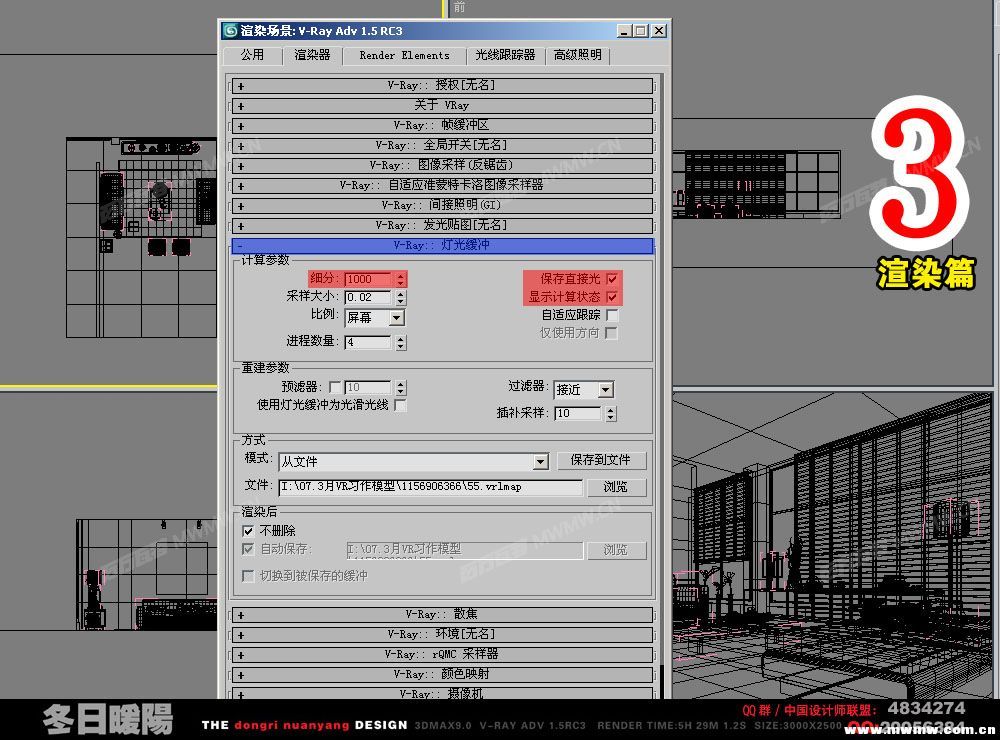Image resolution: width=1000 pixels, height=740 pixels.
Task: Click the render dialog vertical scrollbar
Action: pyautogui.click(x=661, y=387)
